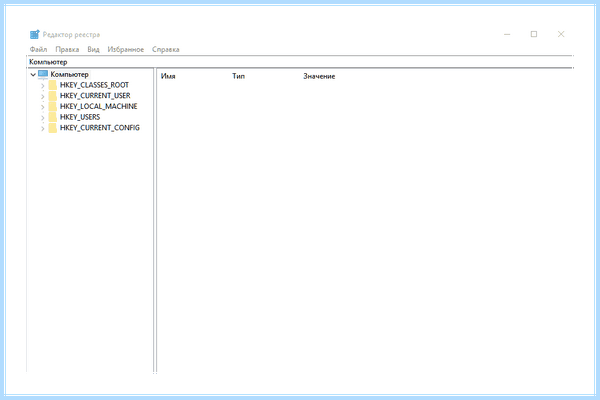The image size is (600, 400).
Task: Expand the HKEY_CLASSES_ROOT key
Action: click(x=43, y=86)
